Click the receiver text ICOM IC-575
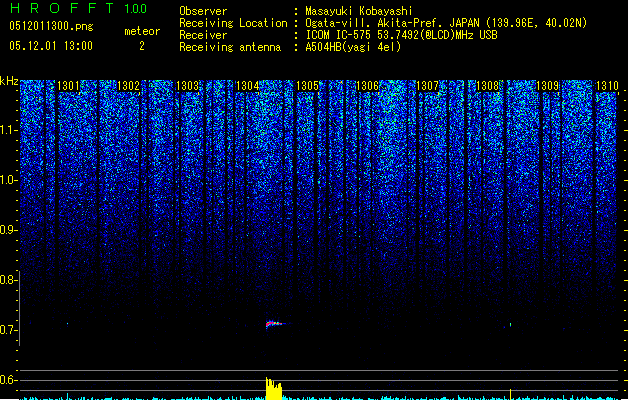The width and height of the screenshot is (629, 400). (339, 35)
